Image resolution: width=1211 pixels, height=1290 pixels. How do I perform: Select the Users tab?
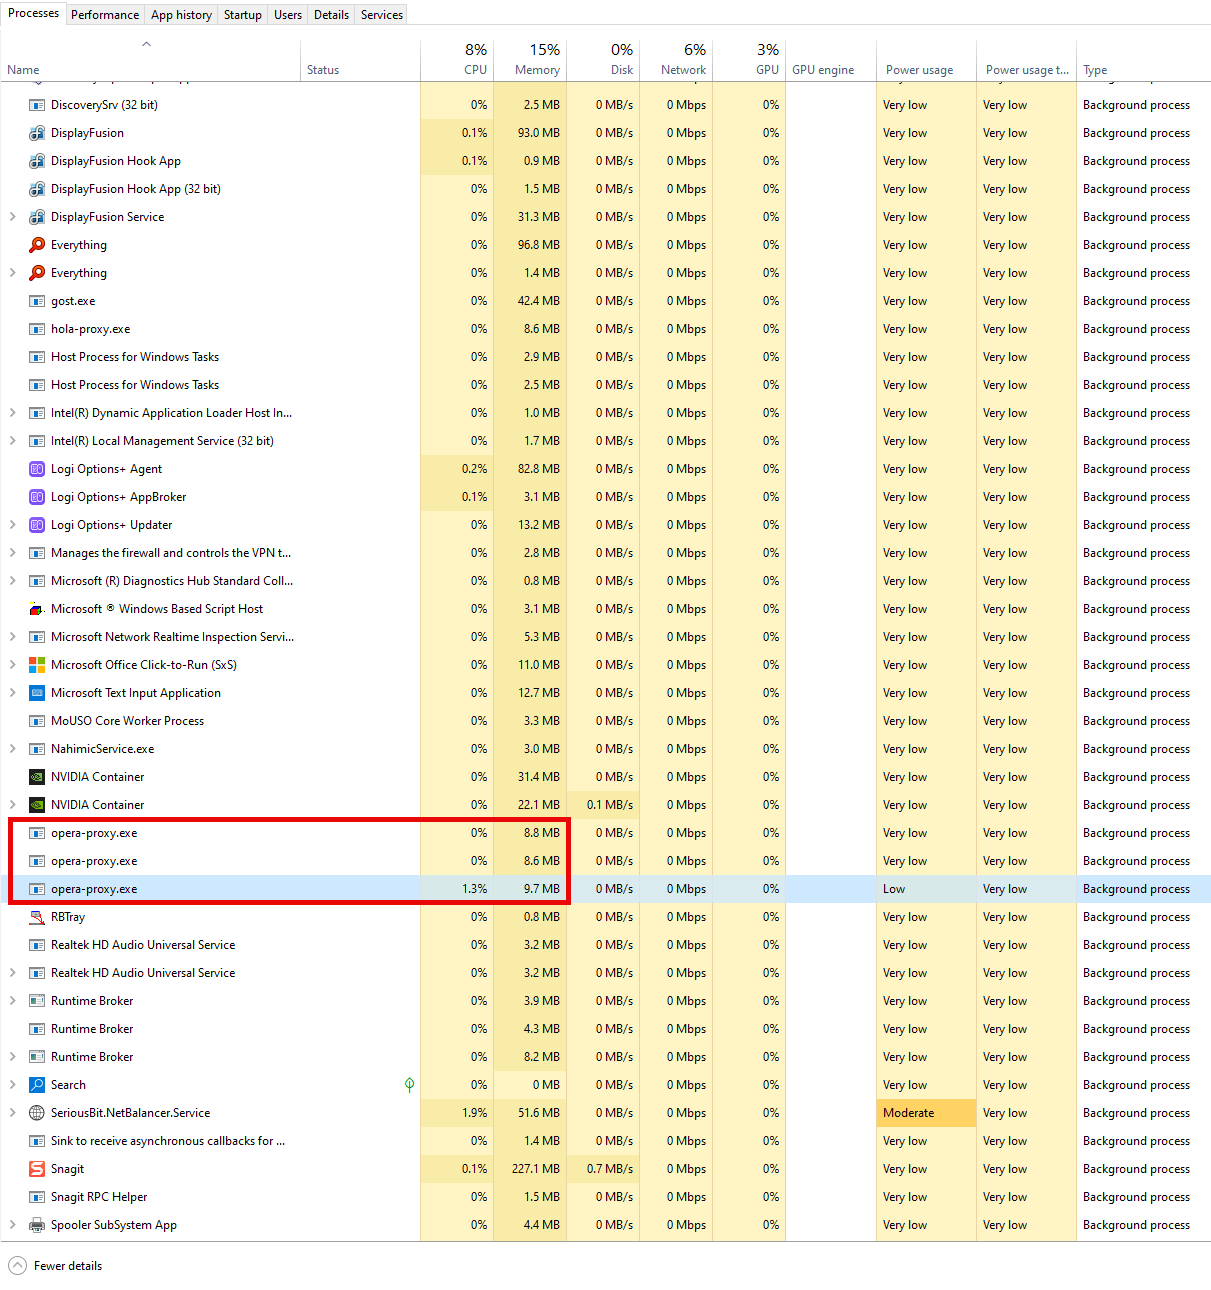tap(288, 15)
